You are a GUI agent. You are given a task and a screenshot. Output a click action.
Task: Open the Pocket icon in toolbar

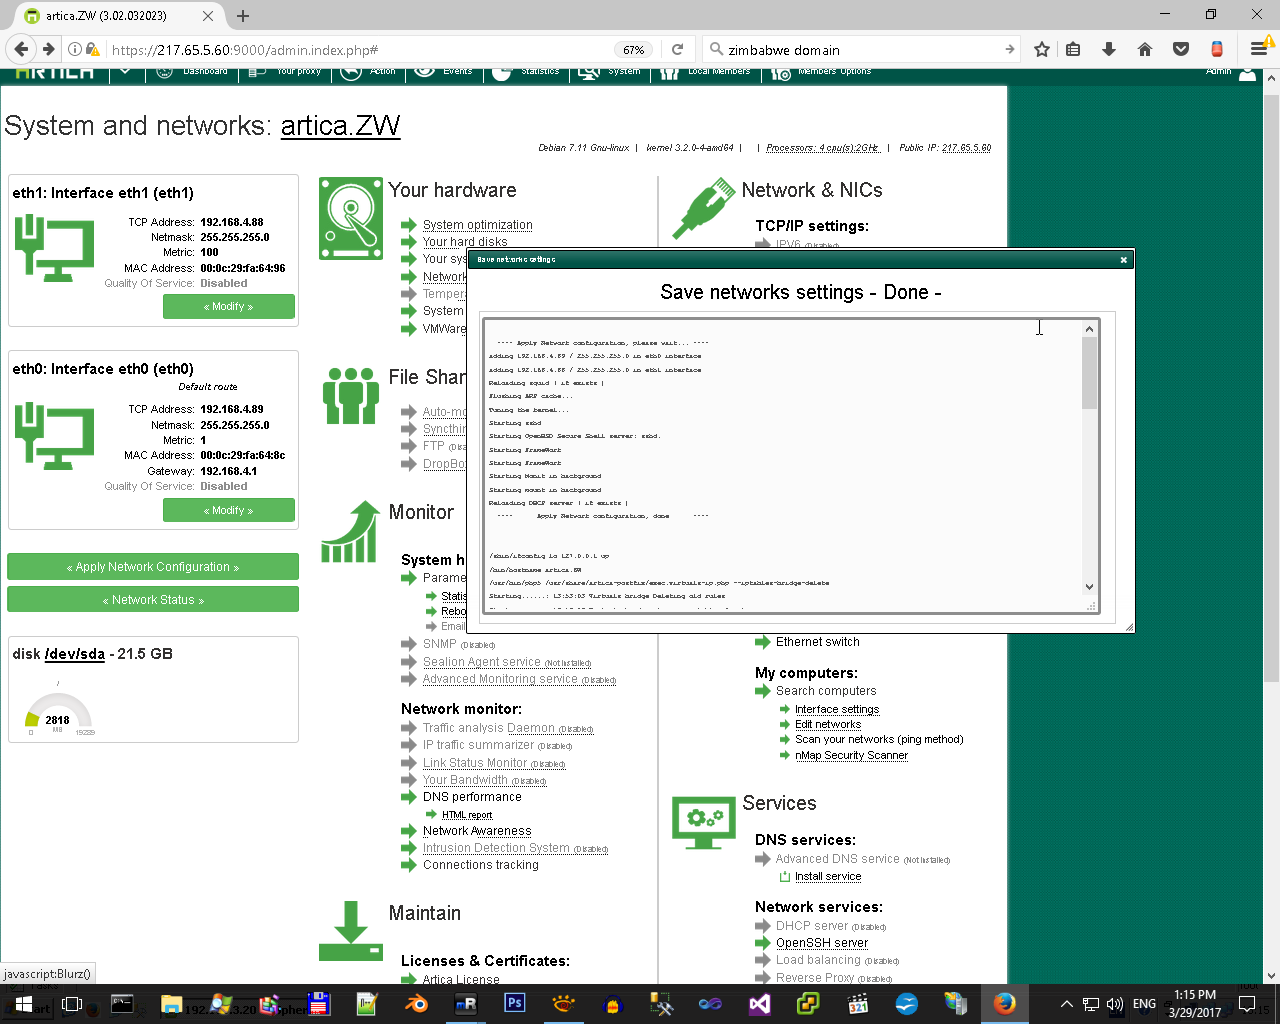click(1181, 49)
